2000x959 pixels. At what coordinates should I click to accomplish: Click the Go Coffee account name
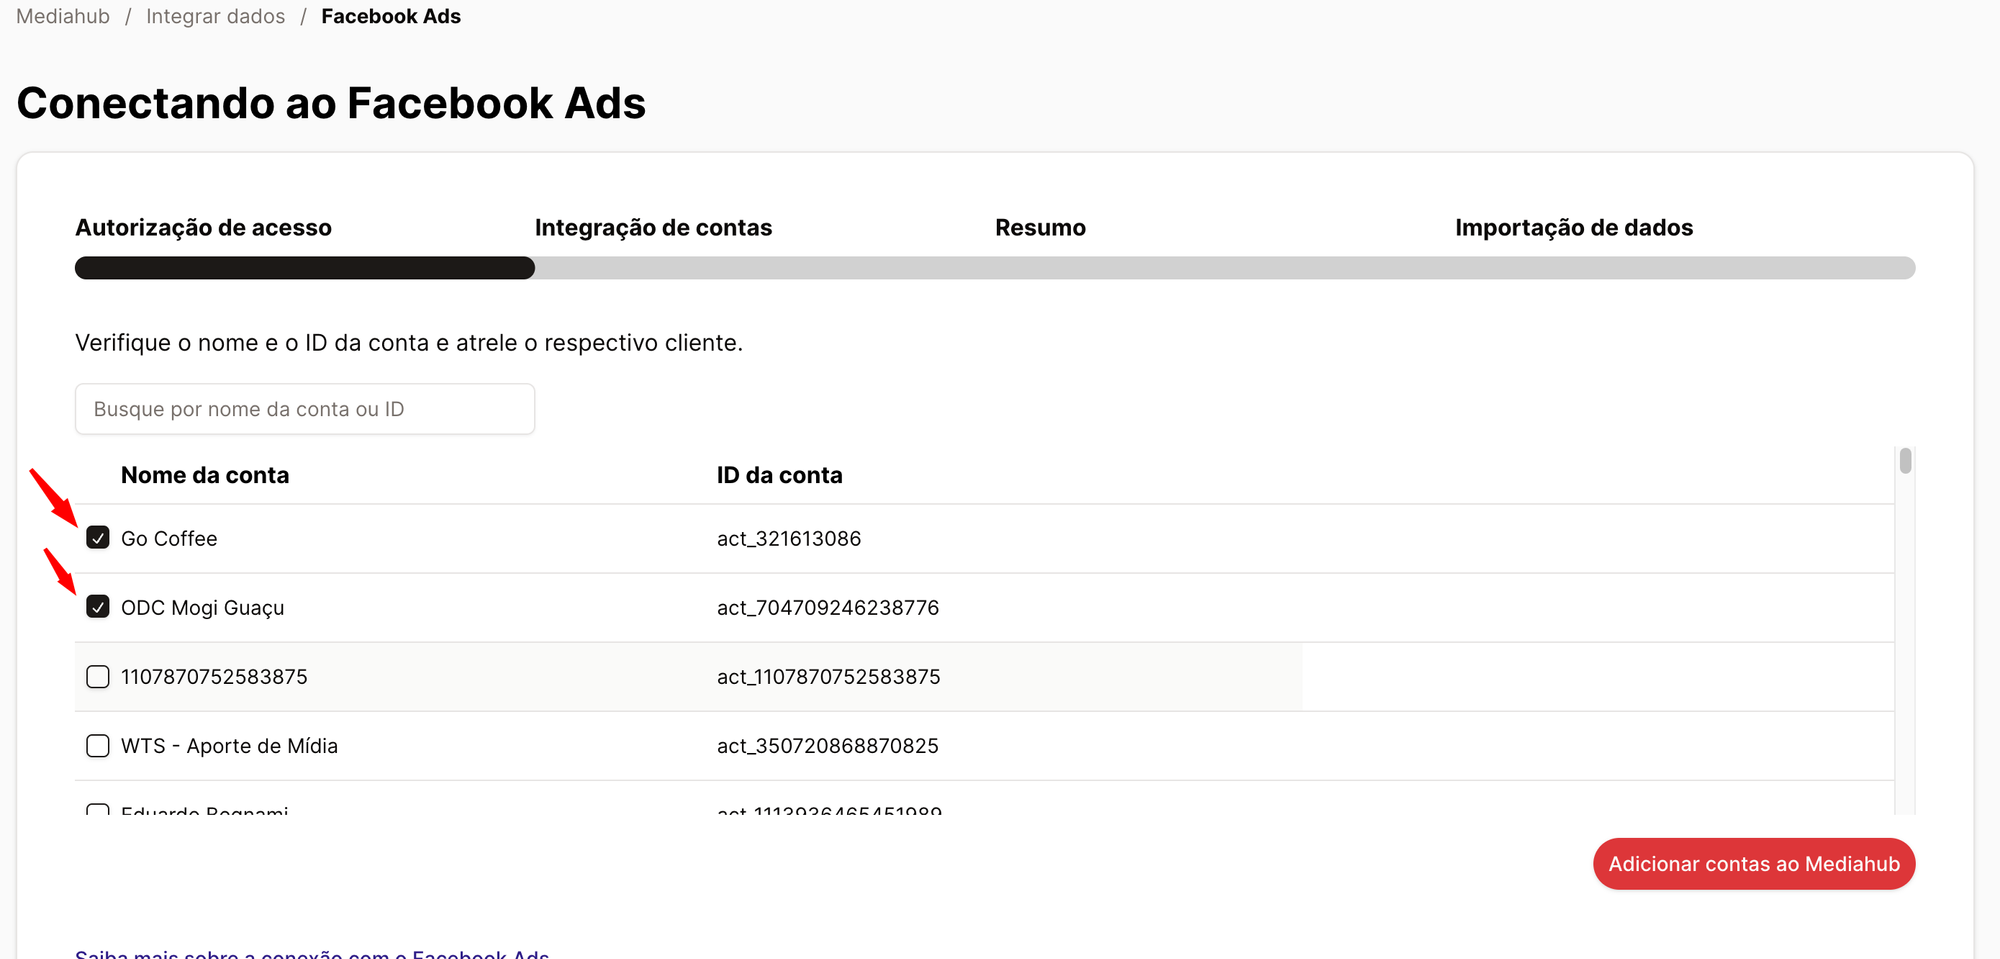[x=169, y=538]
